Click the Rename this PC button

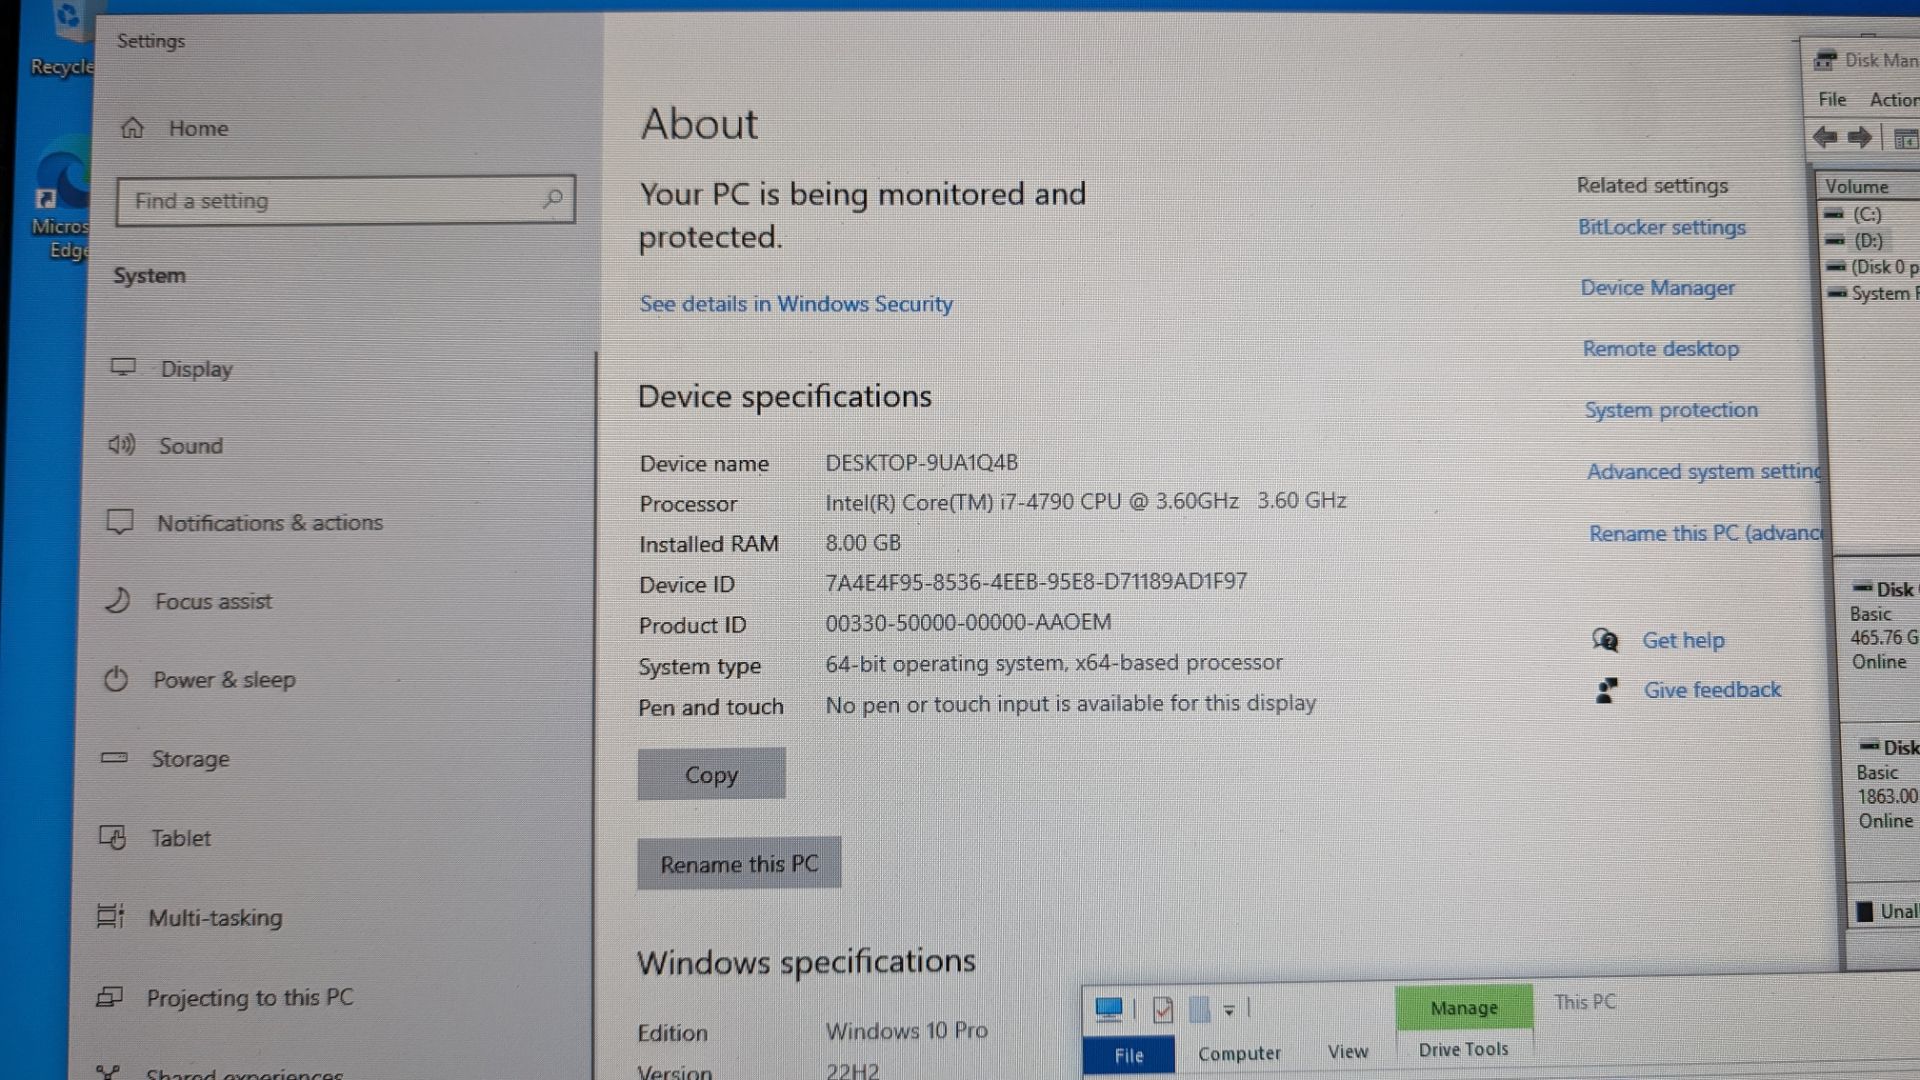[738, 864]
